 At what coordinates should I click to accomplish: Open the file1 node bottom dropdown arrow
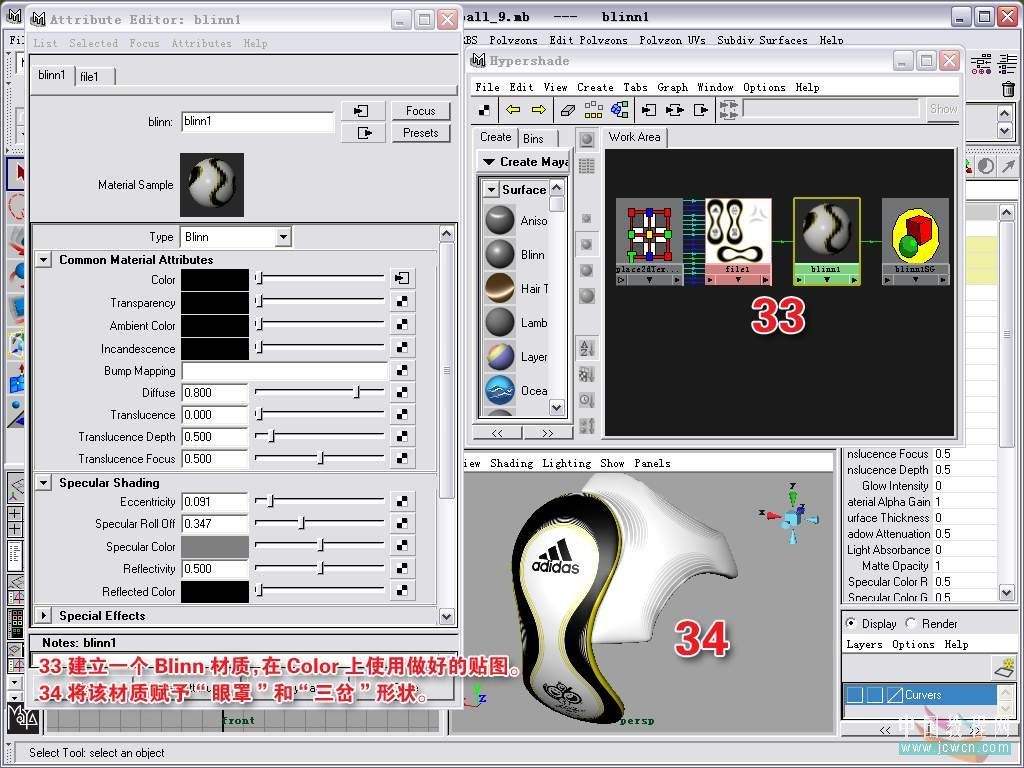coord(738,280)
